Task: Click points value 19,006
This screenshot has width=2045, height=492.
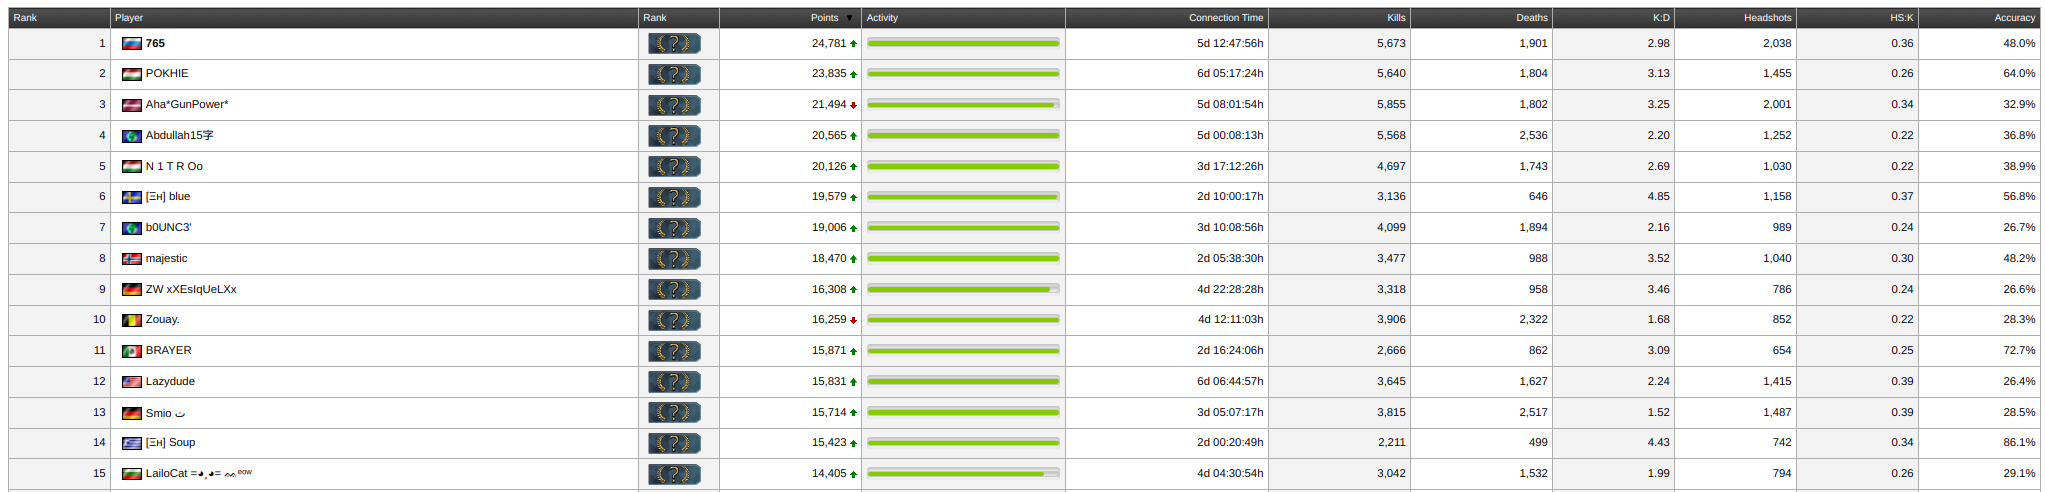Action: tap(829, 228)
